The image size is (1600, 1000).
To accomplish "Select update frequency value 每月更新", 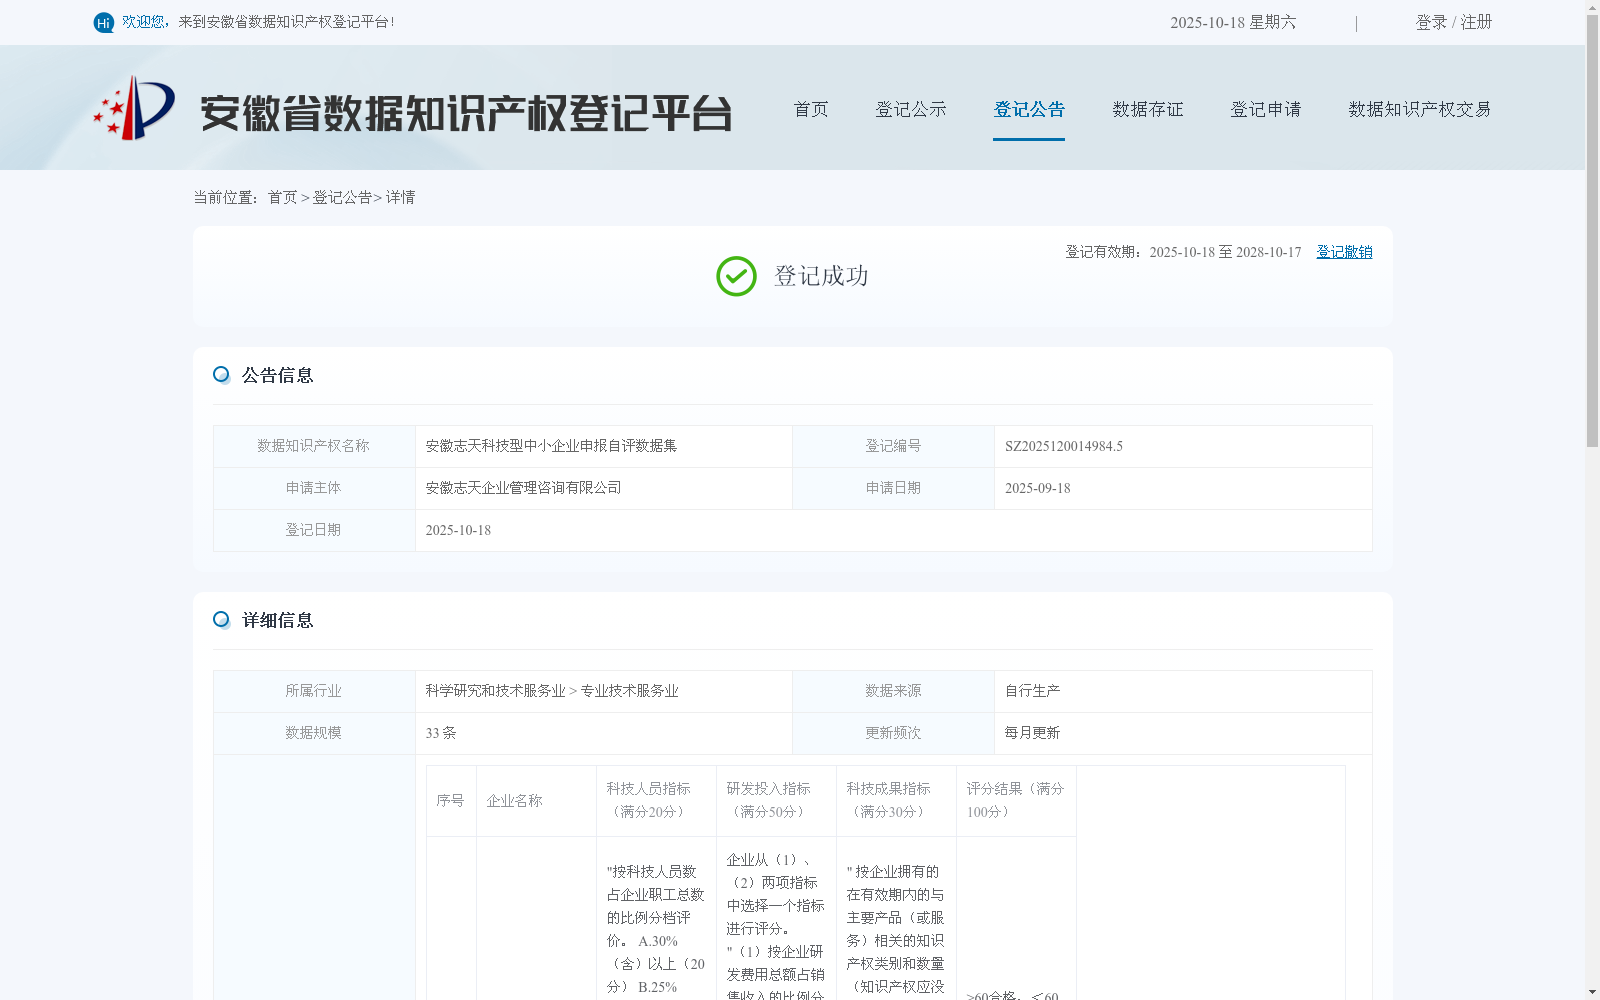I will (1032, 733).
